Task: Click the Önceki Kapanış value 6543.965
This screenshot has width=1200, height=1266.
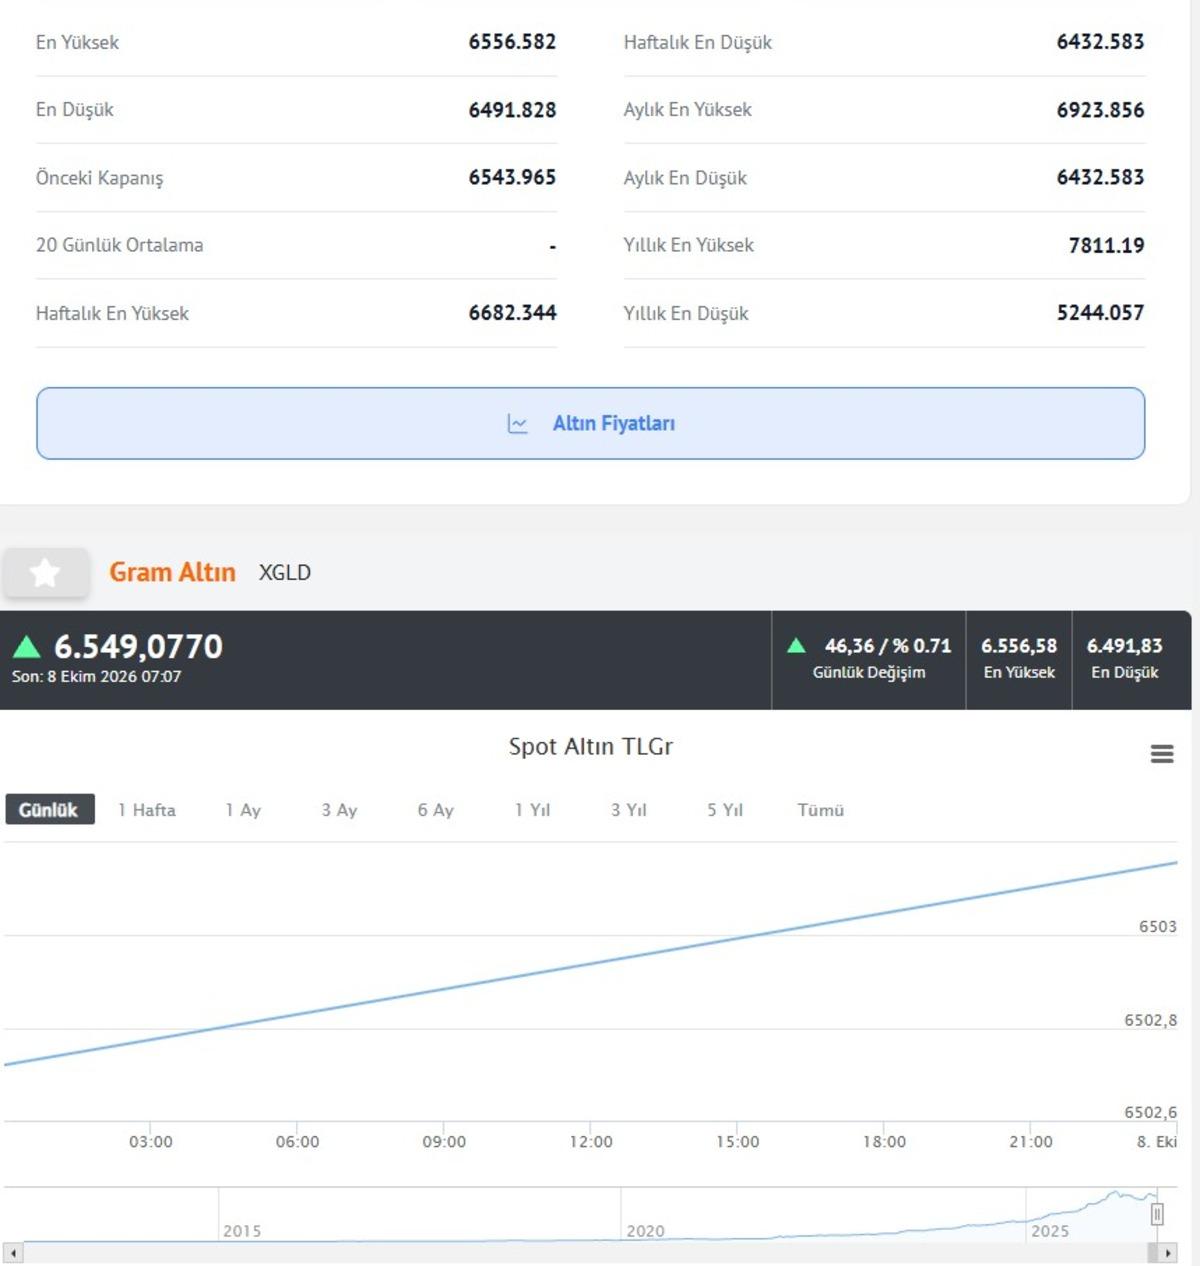Action: coord(512,178)
